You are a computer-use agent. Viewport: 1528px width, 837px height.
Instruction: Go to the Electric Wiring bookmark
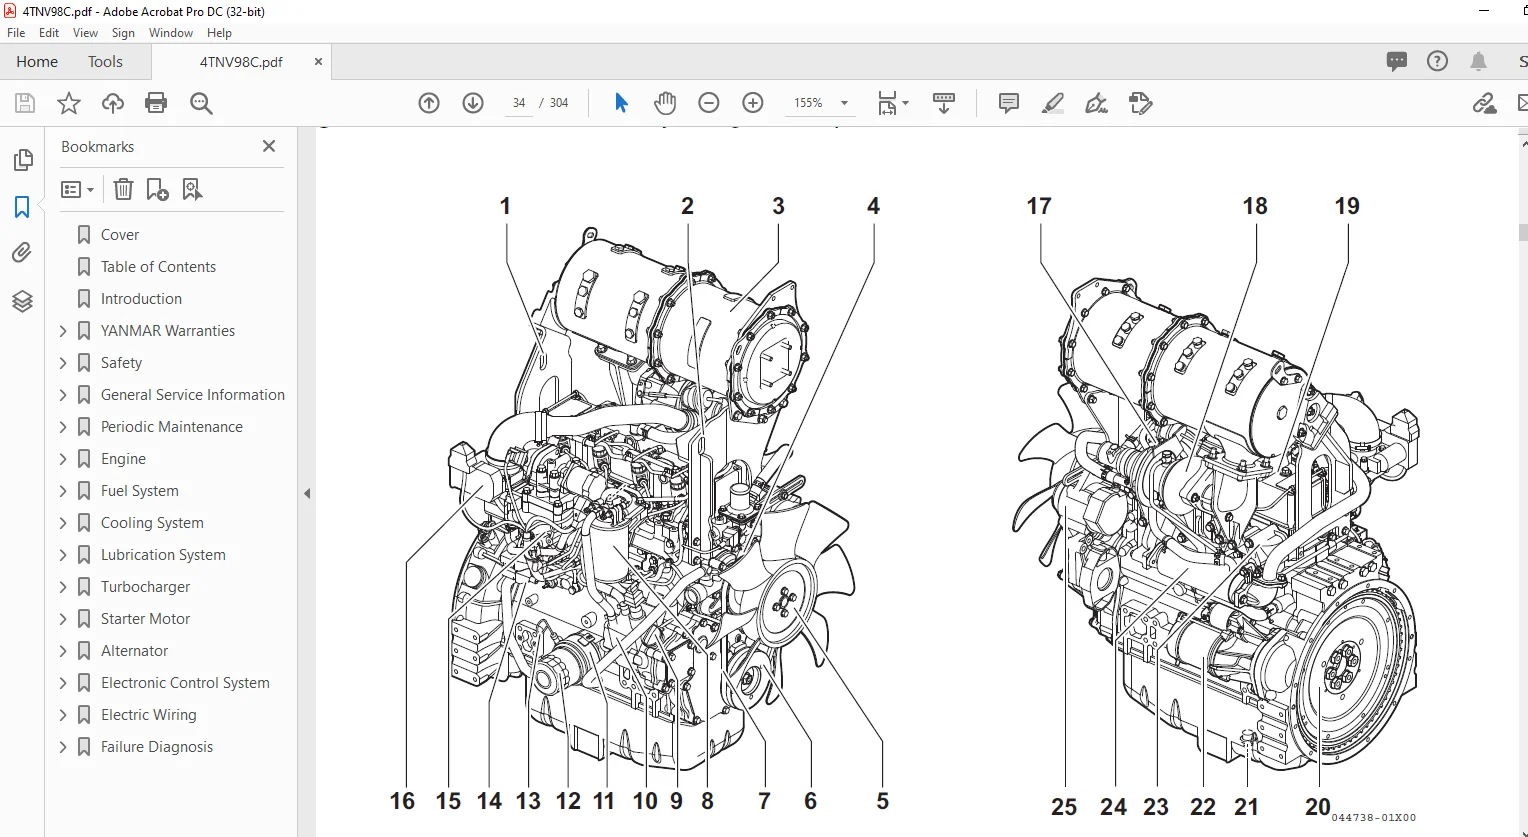(x=148, y=715)
